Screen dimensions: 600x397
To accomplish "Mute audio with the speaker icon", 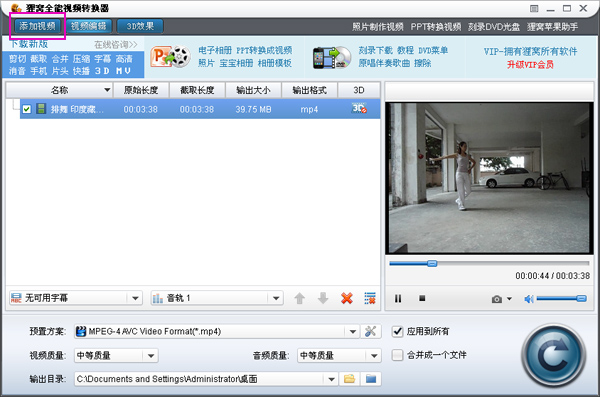I will (529, 299).
